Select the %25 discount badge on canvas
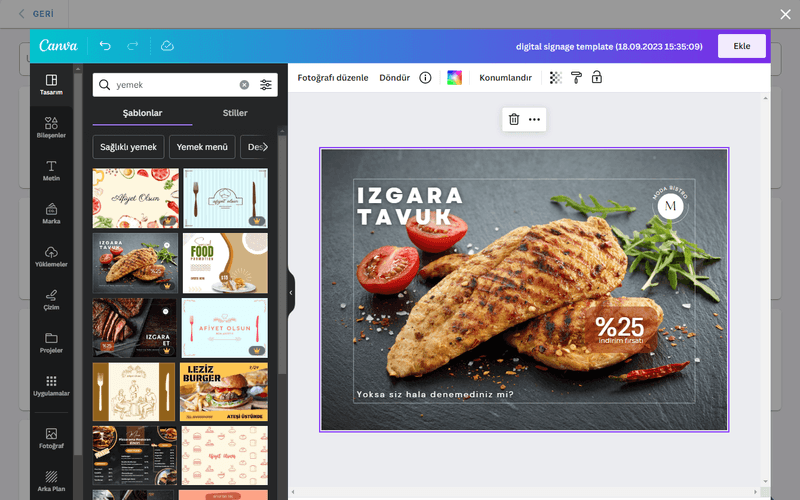This screenshot has height=500, width=800. [621, 329]
